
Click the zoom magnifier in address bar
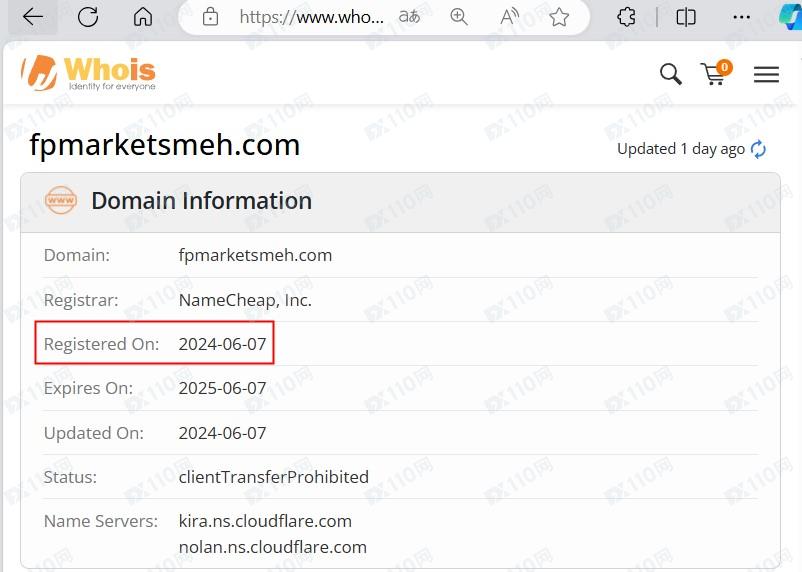[459, 17]
